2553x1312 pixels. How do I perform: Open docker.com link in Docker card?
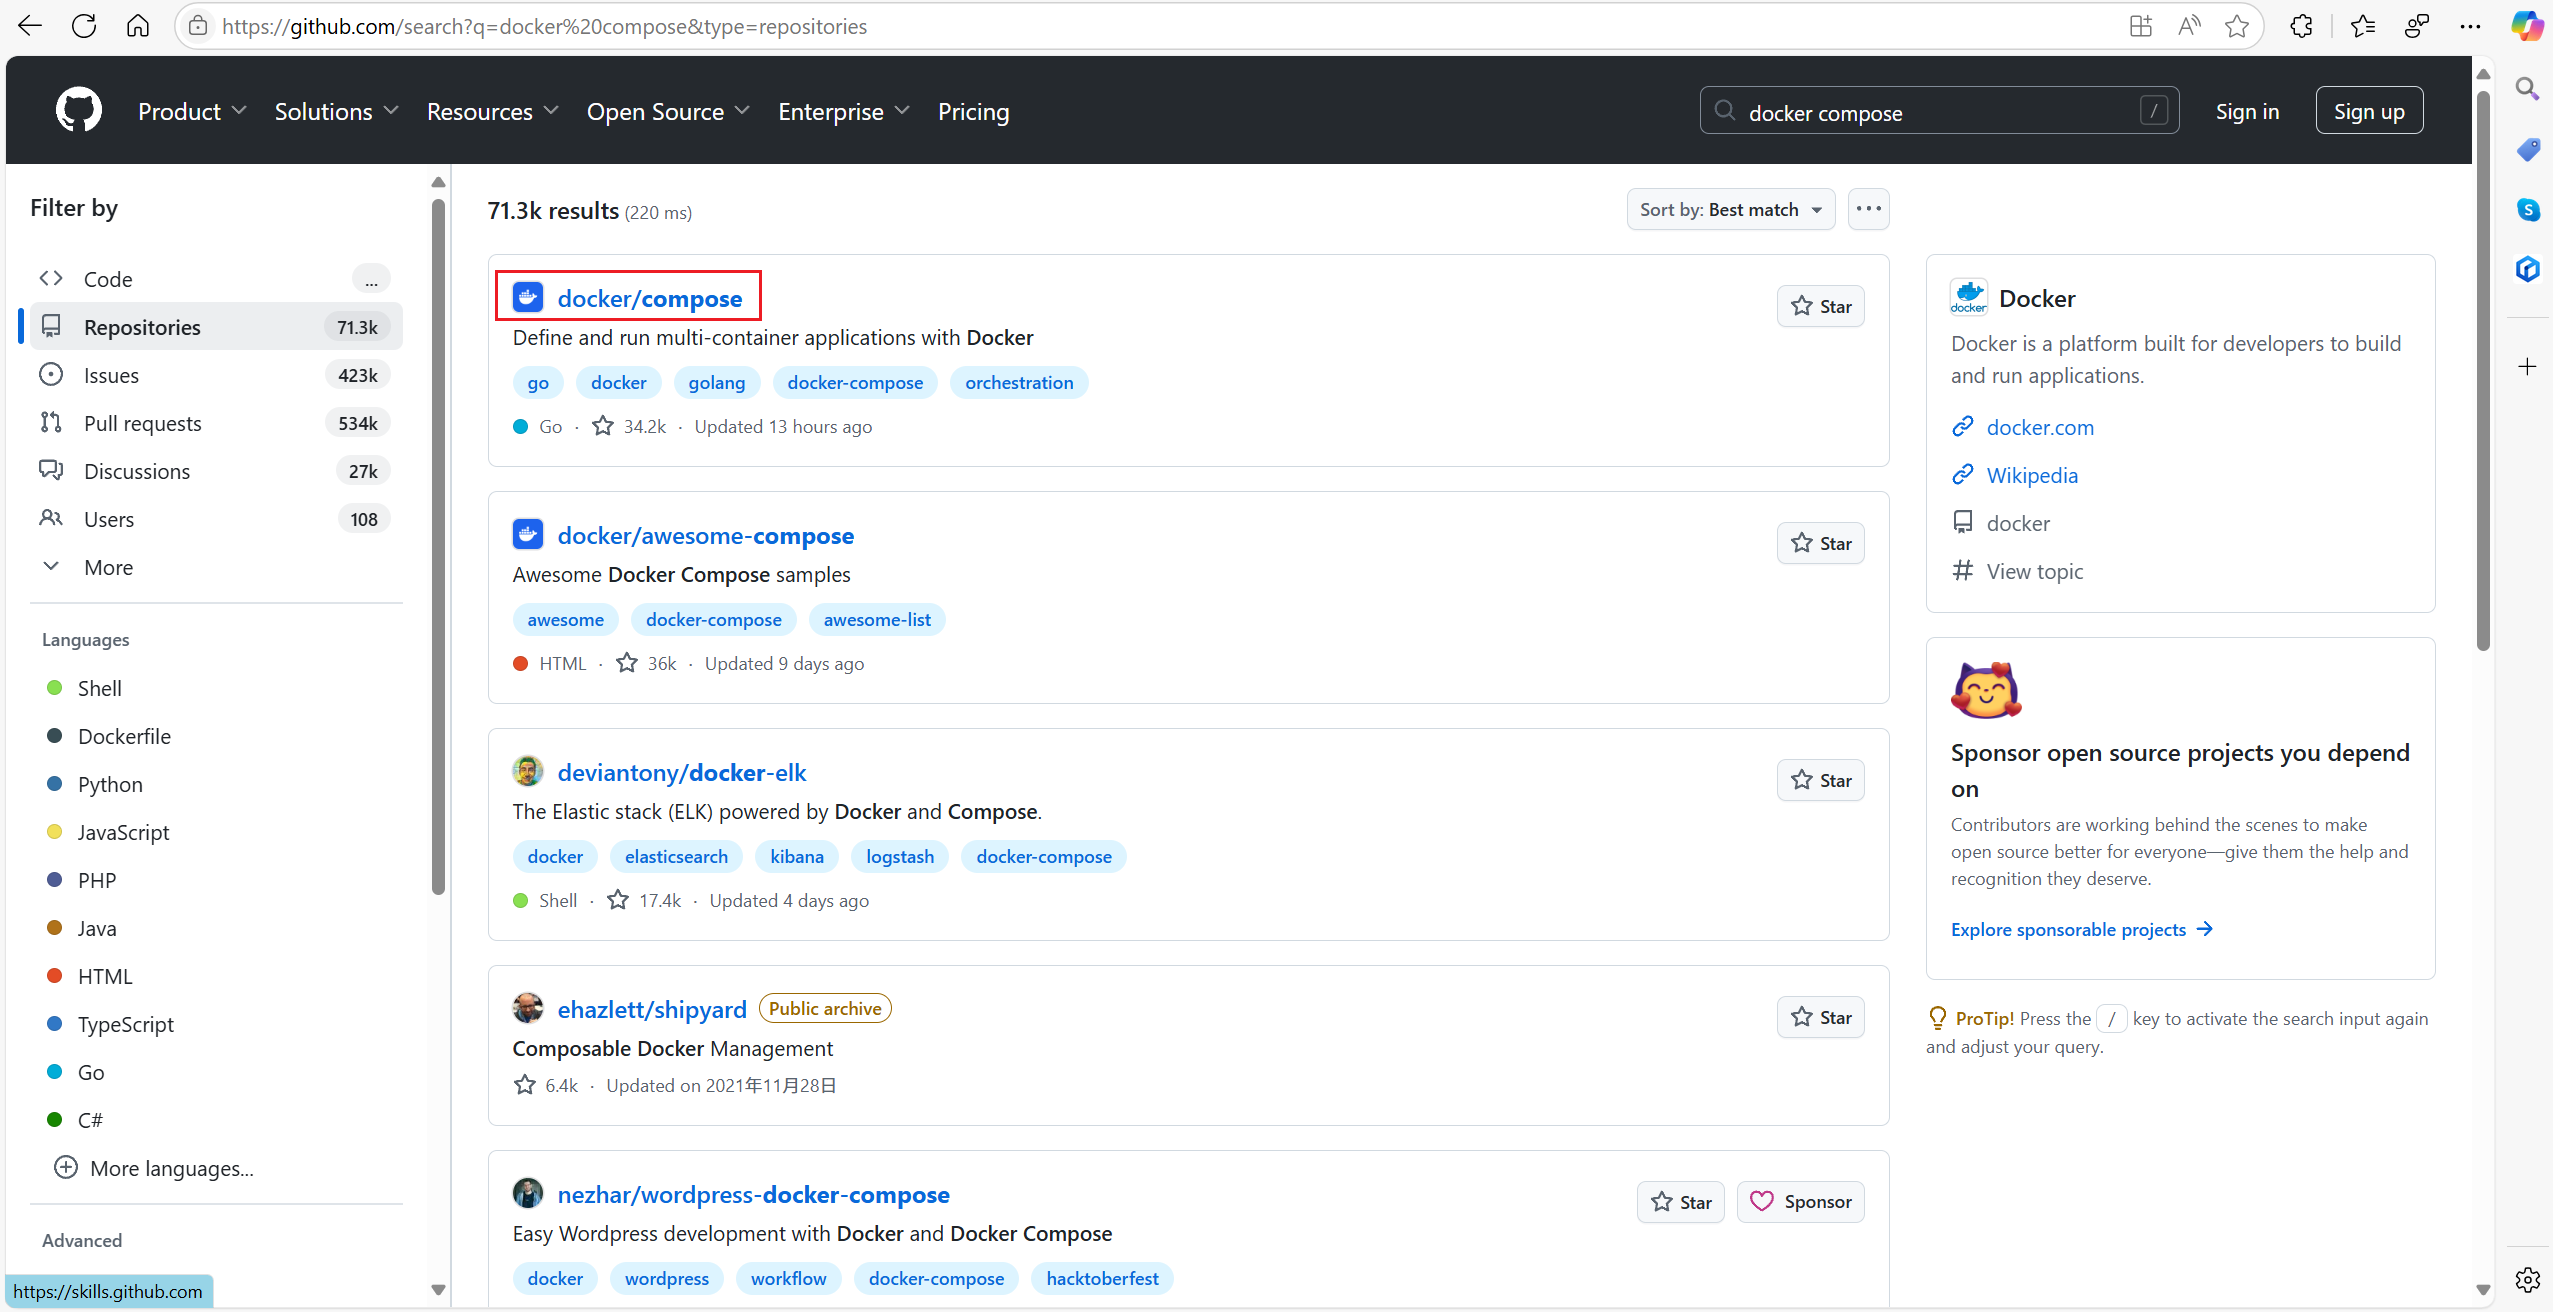point(2040,427)
